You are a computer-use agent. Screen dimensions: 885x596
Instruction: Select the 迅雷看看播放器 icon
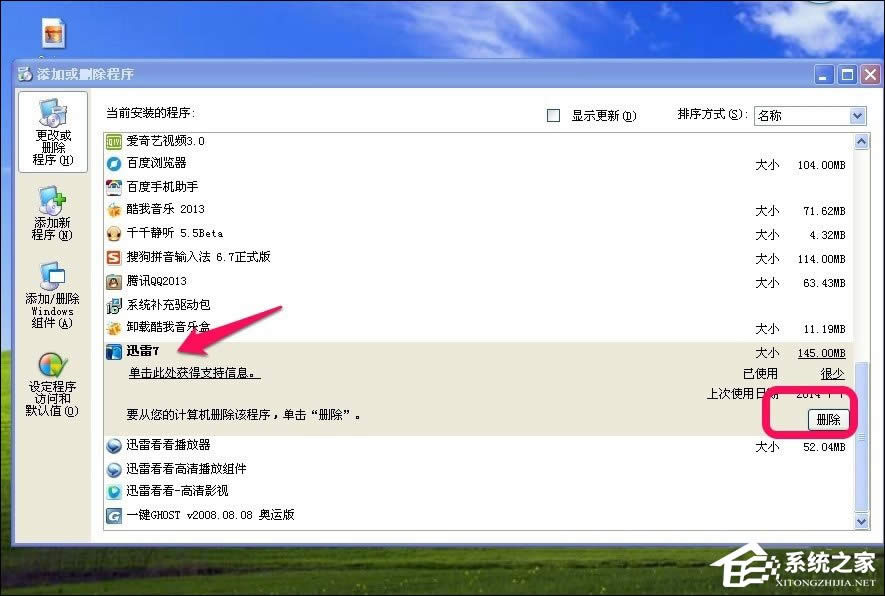pyautogui.click(x=114, y=445)
